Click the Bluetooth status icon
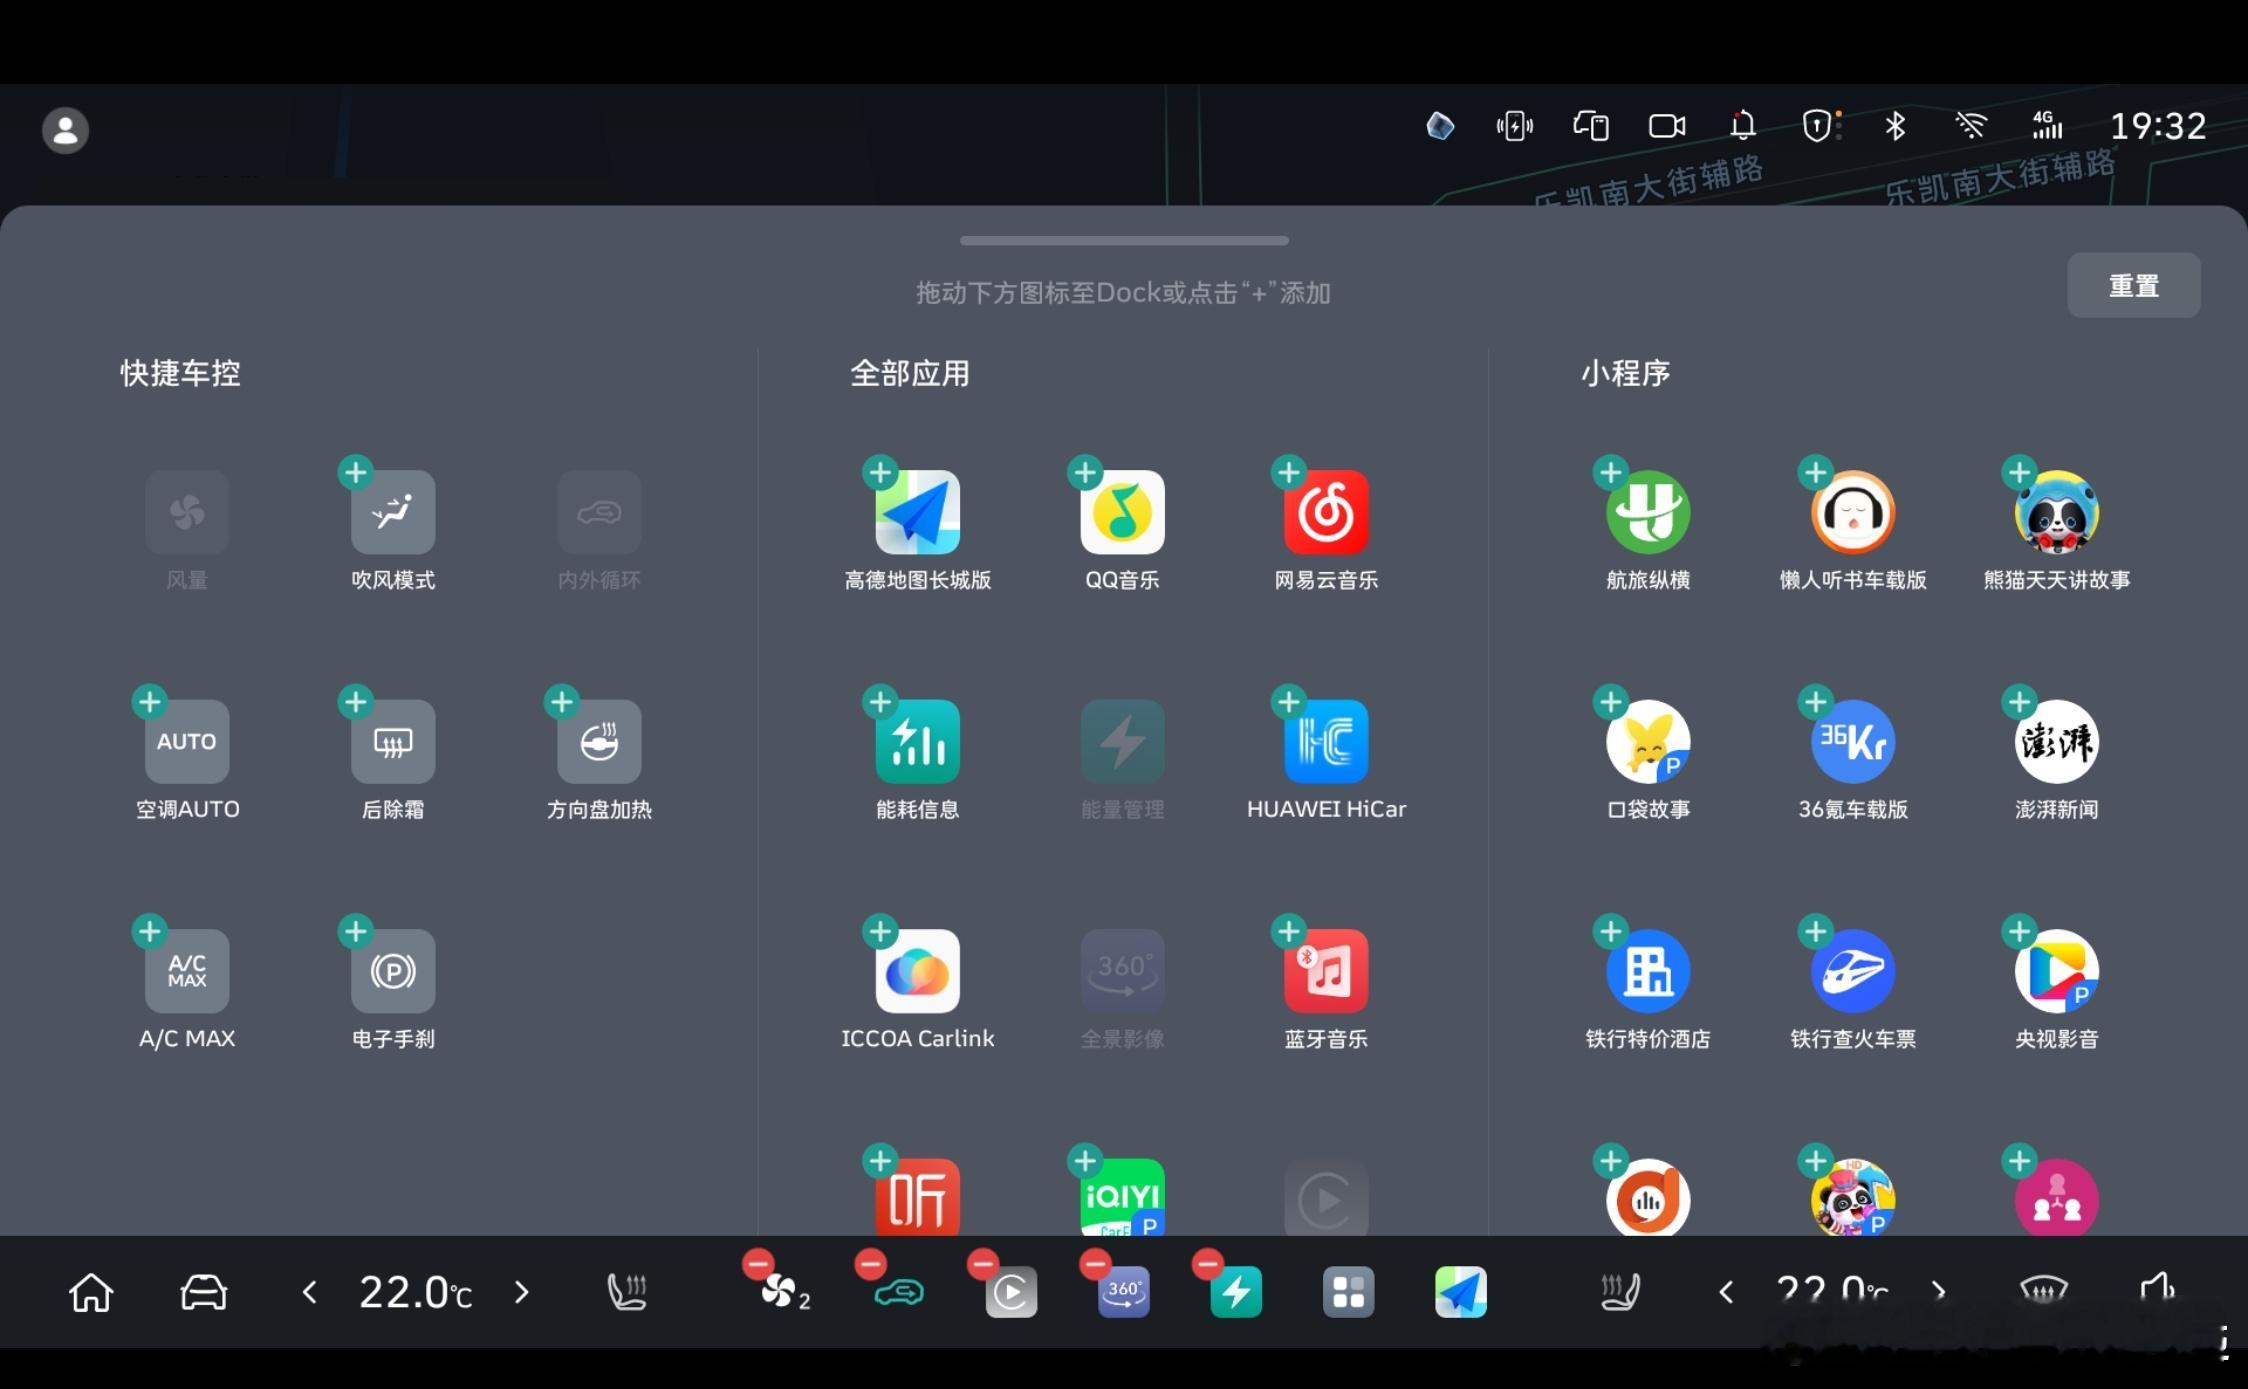 pyautogui.click(x=1894, y=126)
